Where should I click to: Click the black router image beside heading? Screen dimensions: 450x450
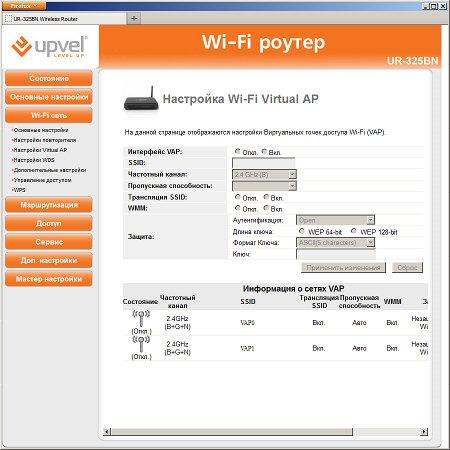click(141, 99)
